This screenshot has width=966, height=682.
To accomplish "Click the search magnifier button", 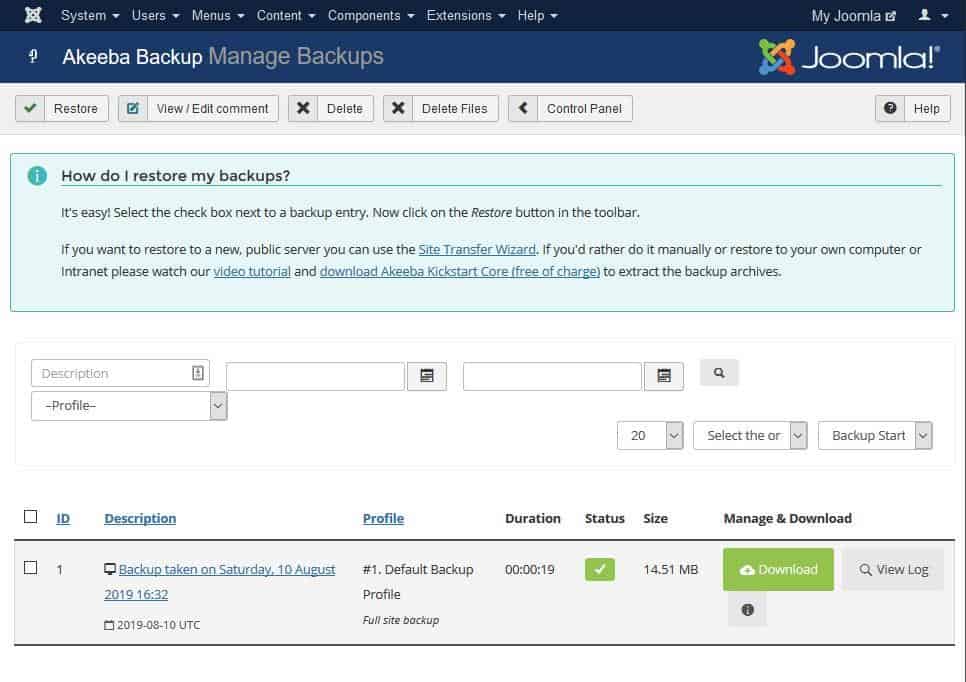I will pyautogui.click(x=719, y=373).
